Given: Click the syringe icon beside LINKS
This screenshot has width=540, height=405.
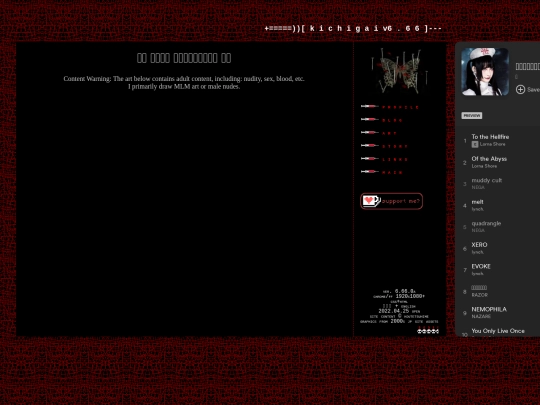Looking at the screenshot, I should pyautogui.click(x=370, y=158).
